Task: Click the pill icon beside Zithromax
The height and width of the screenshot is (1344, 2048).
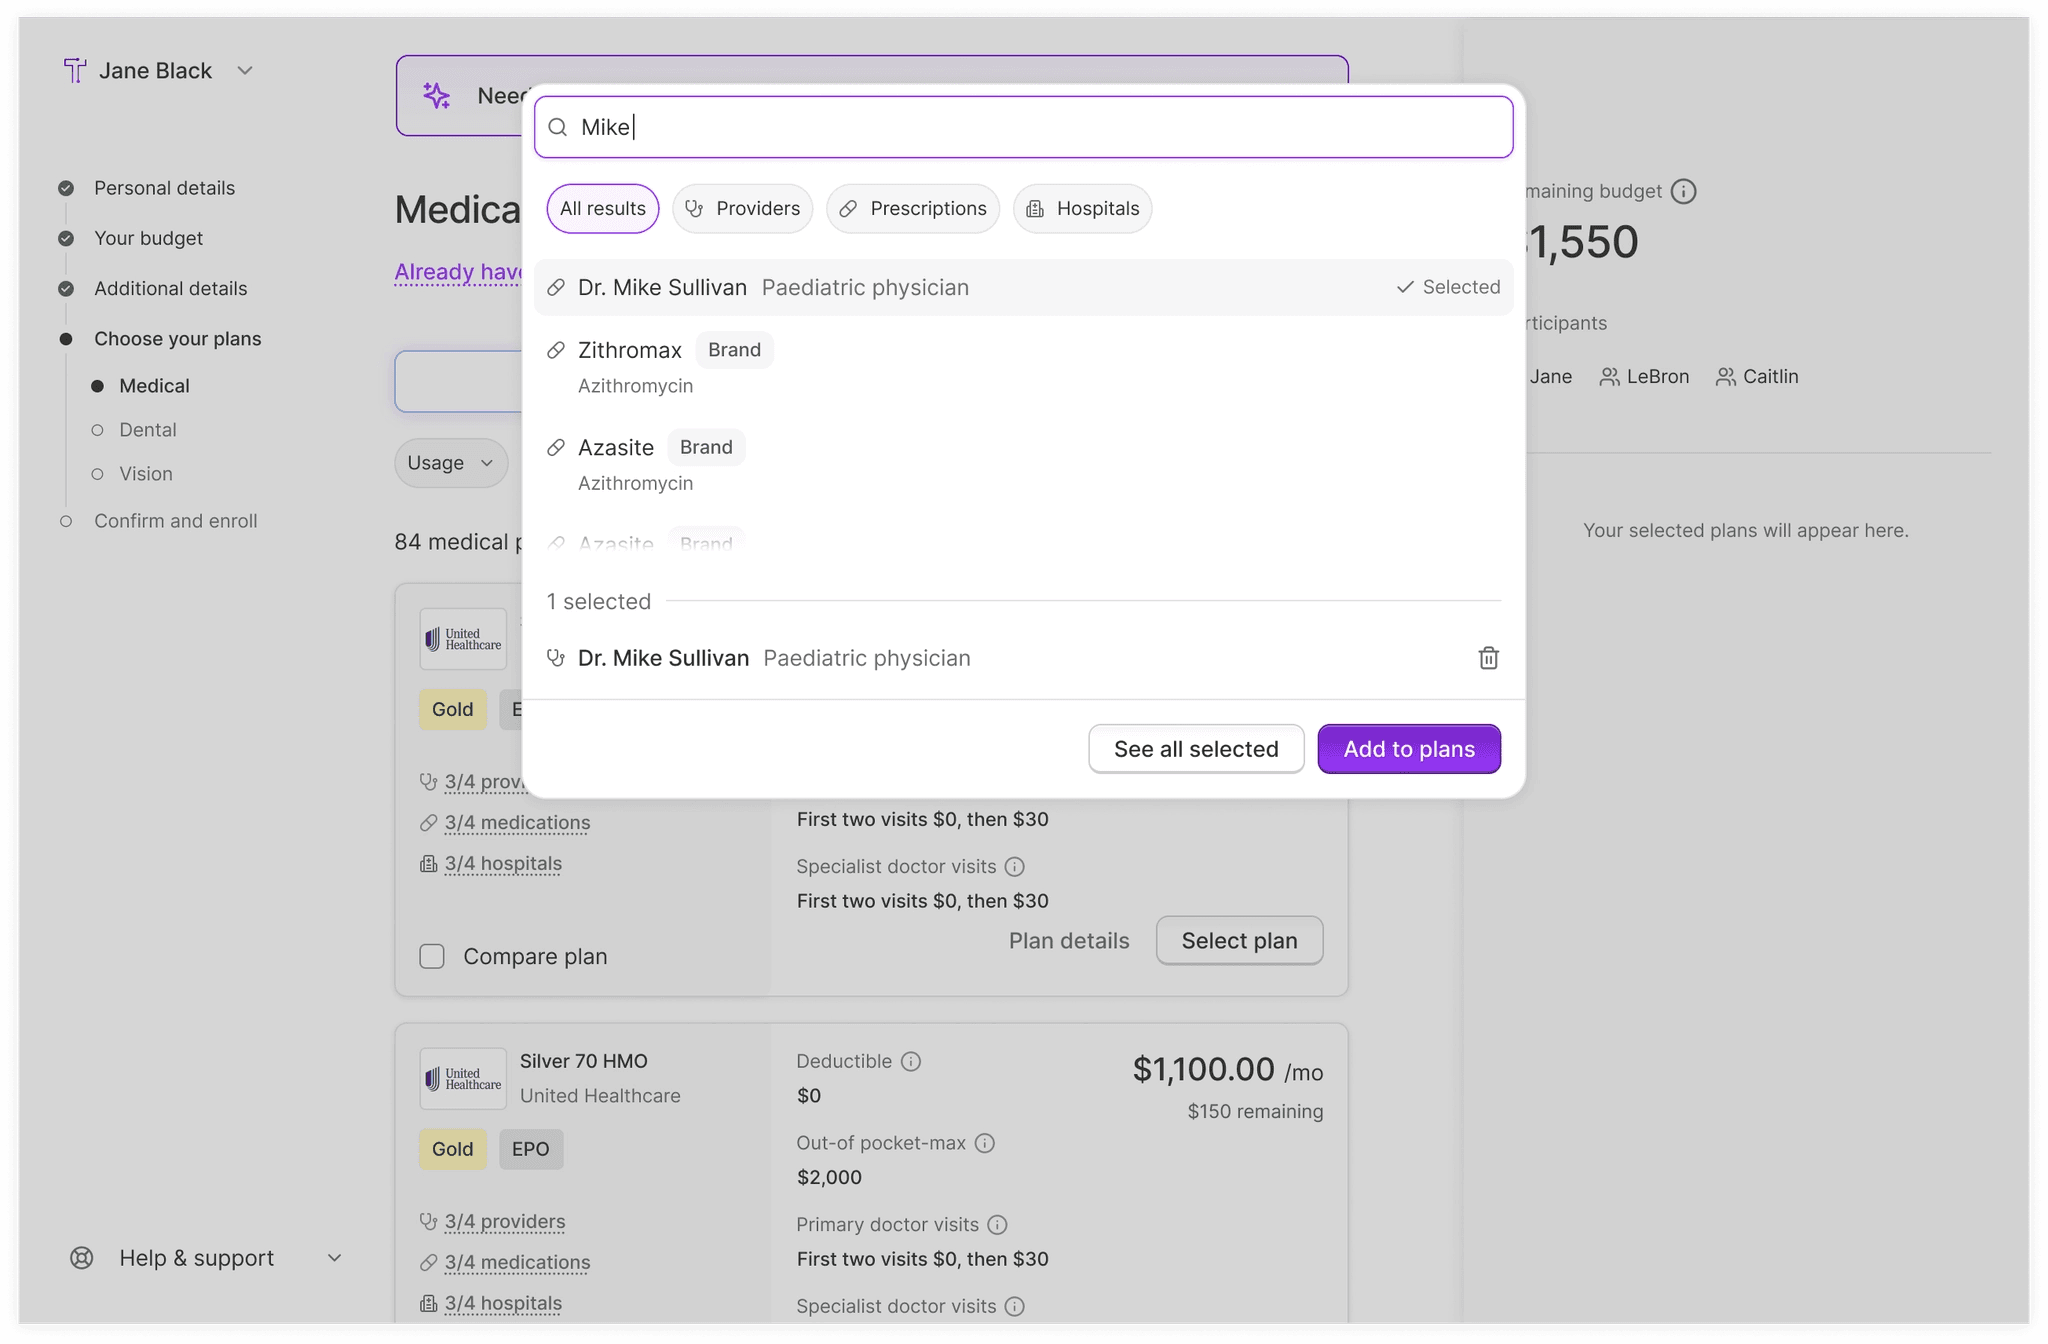Action: [556, 350]
